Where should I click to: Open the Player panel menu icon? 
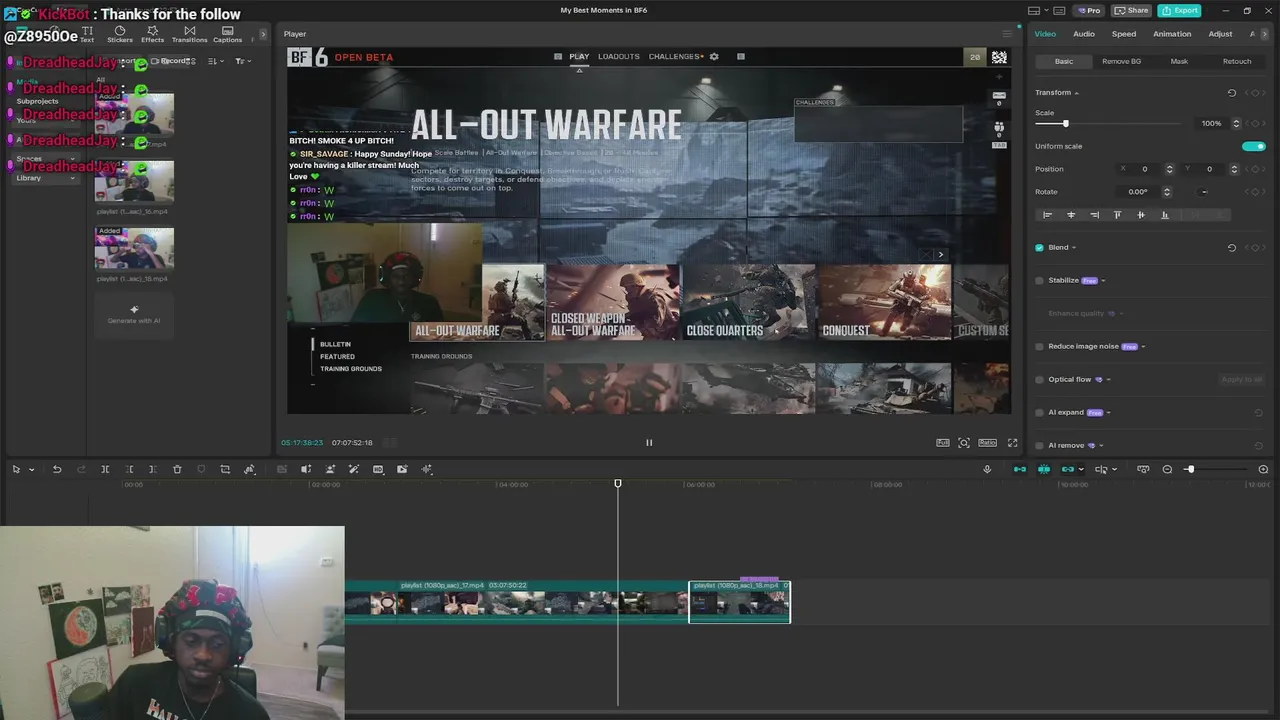pos(1007,34)
